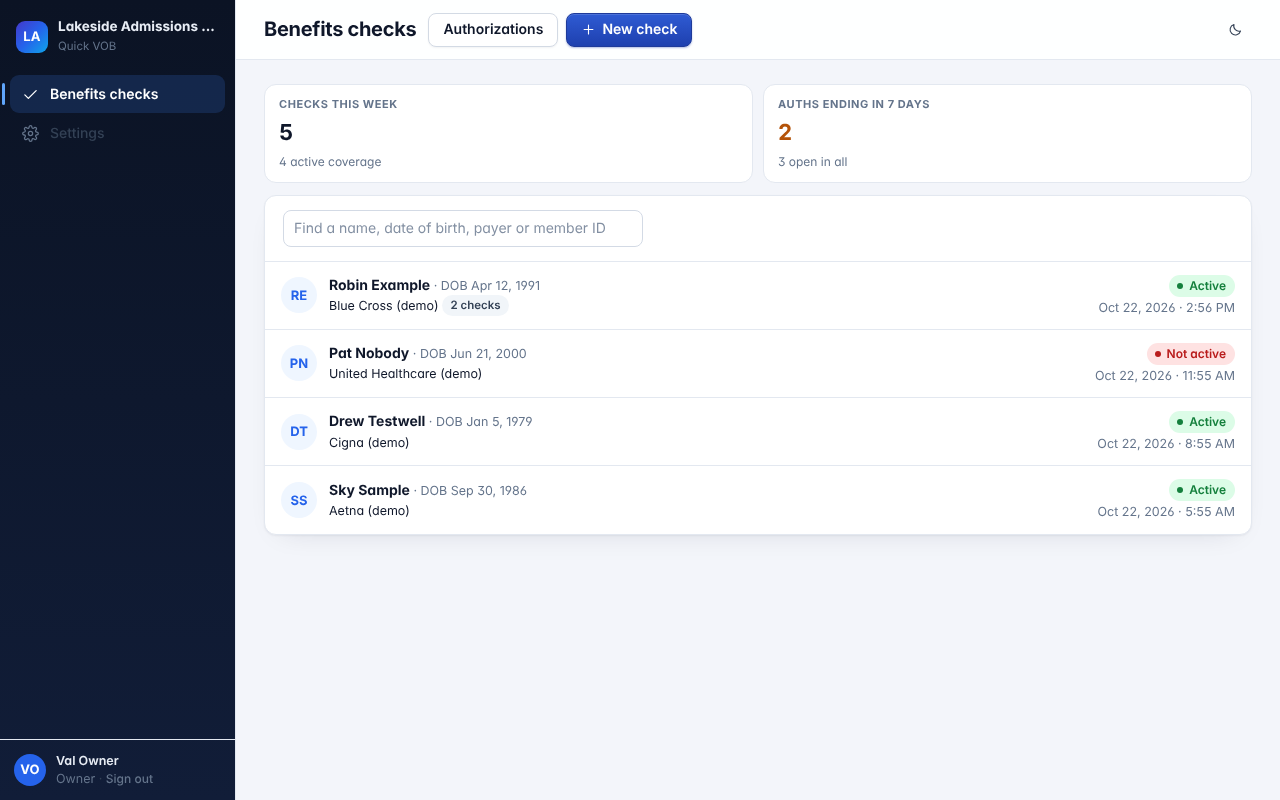
Task: Click timestamp Oct 22, 2026 · 8:55 AM
Action: point(1166,444)
